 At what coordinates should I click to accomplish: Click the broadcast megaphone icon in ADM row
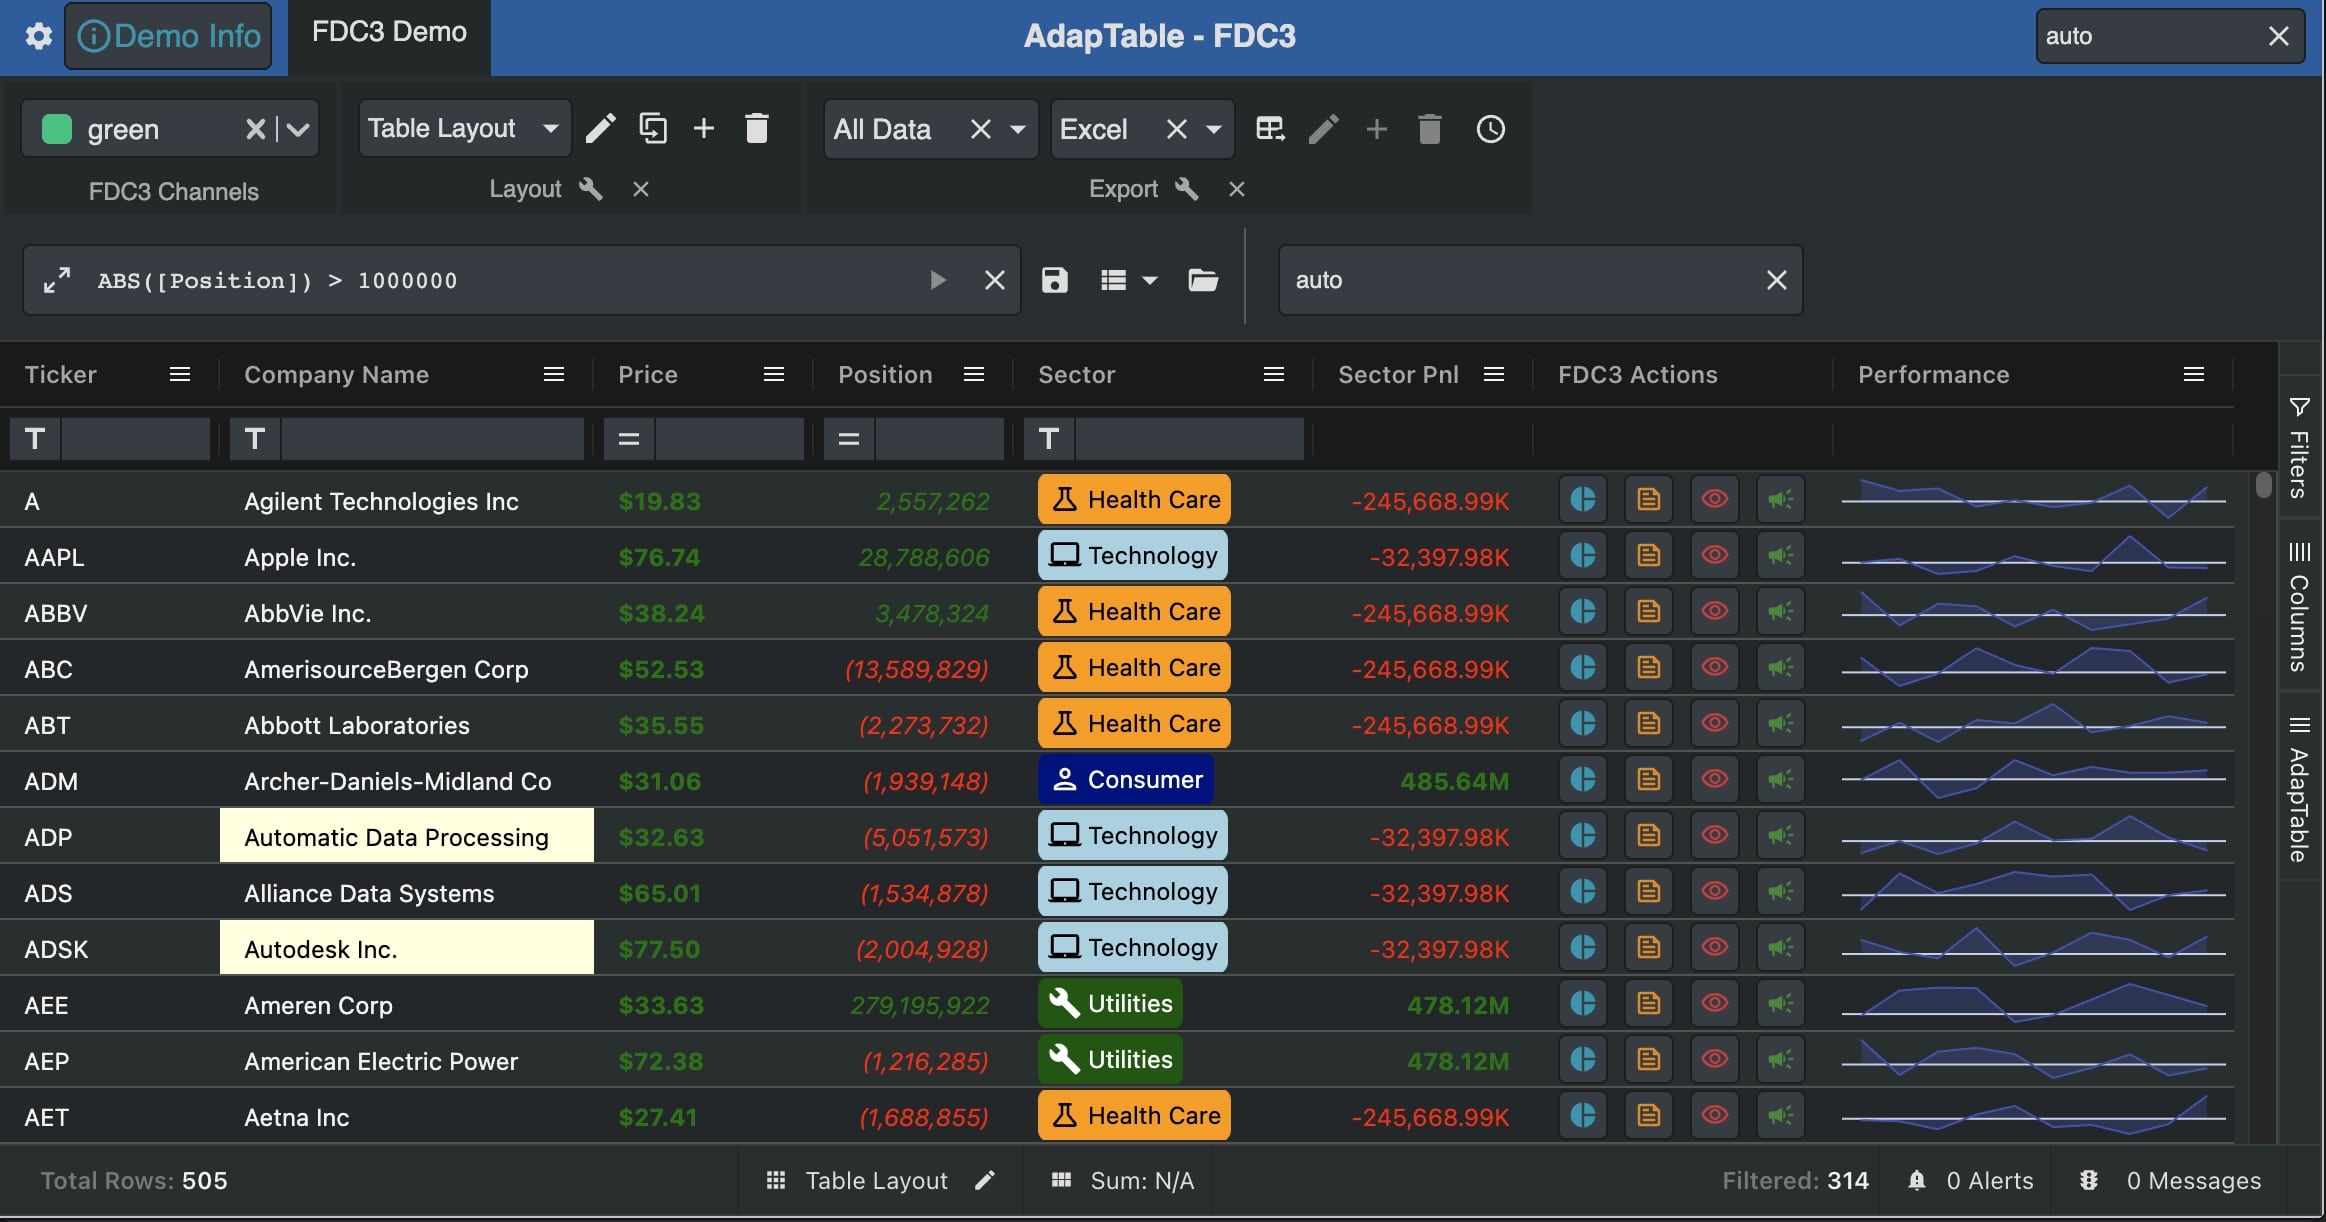pyautogui.click(x=1780, y=780)
